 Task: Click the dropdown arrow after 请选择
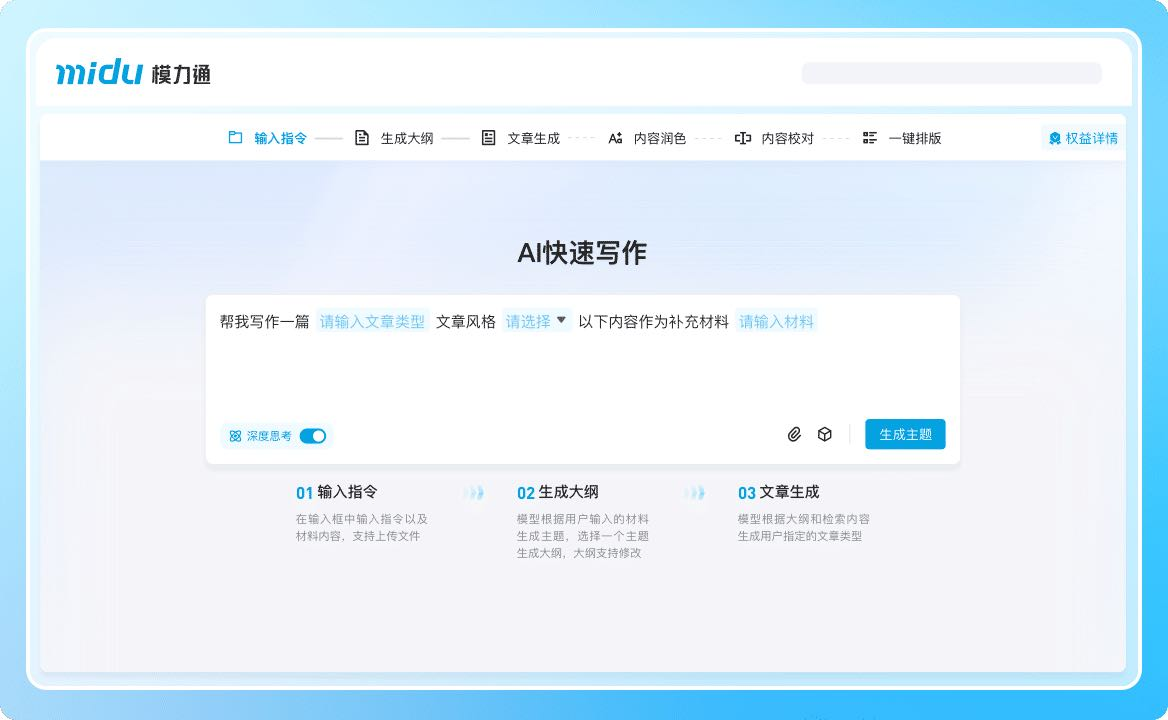(561, 321)
